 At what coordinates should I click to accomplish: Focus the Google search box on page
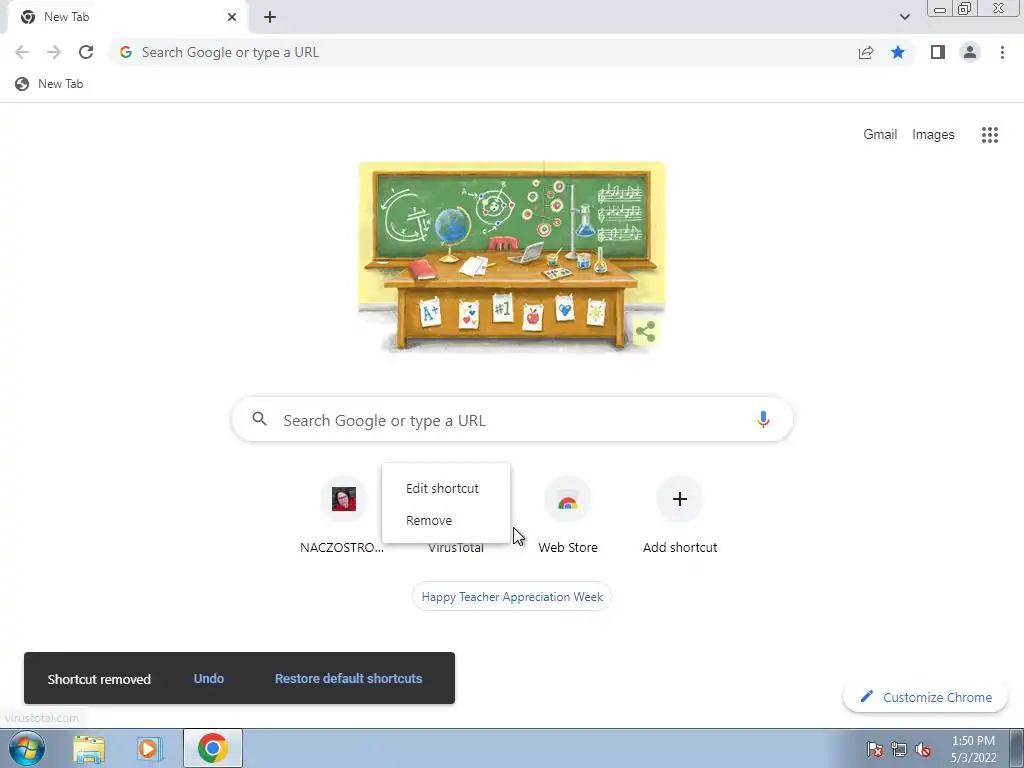click(512, 420)
